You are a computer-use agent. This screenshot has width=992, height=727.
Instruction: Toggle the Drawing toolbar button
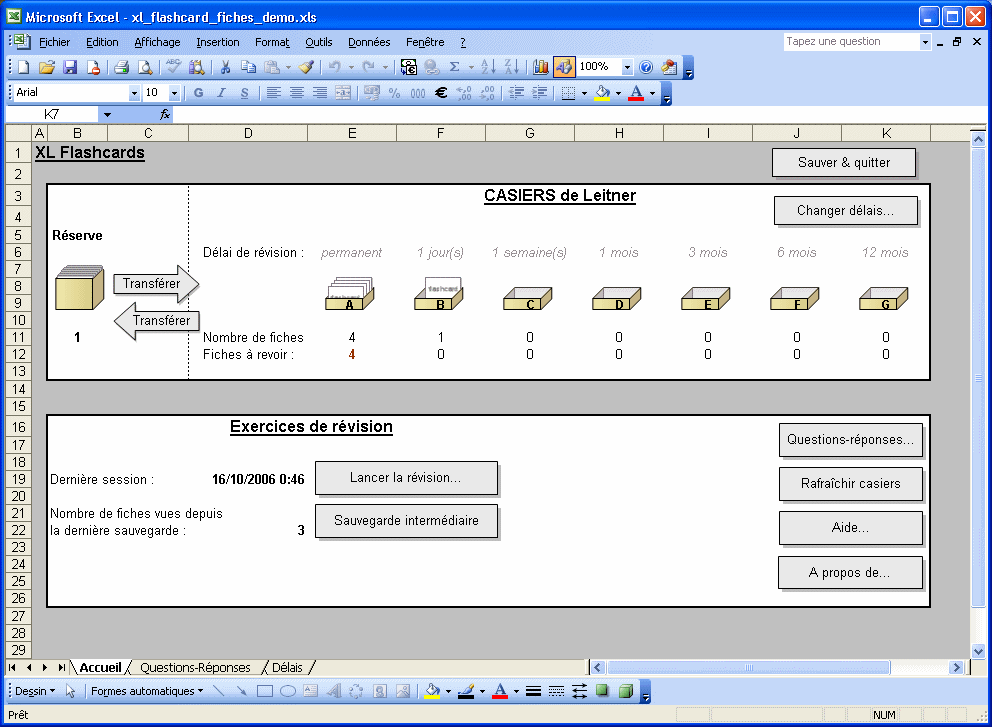(564, 67)
